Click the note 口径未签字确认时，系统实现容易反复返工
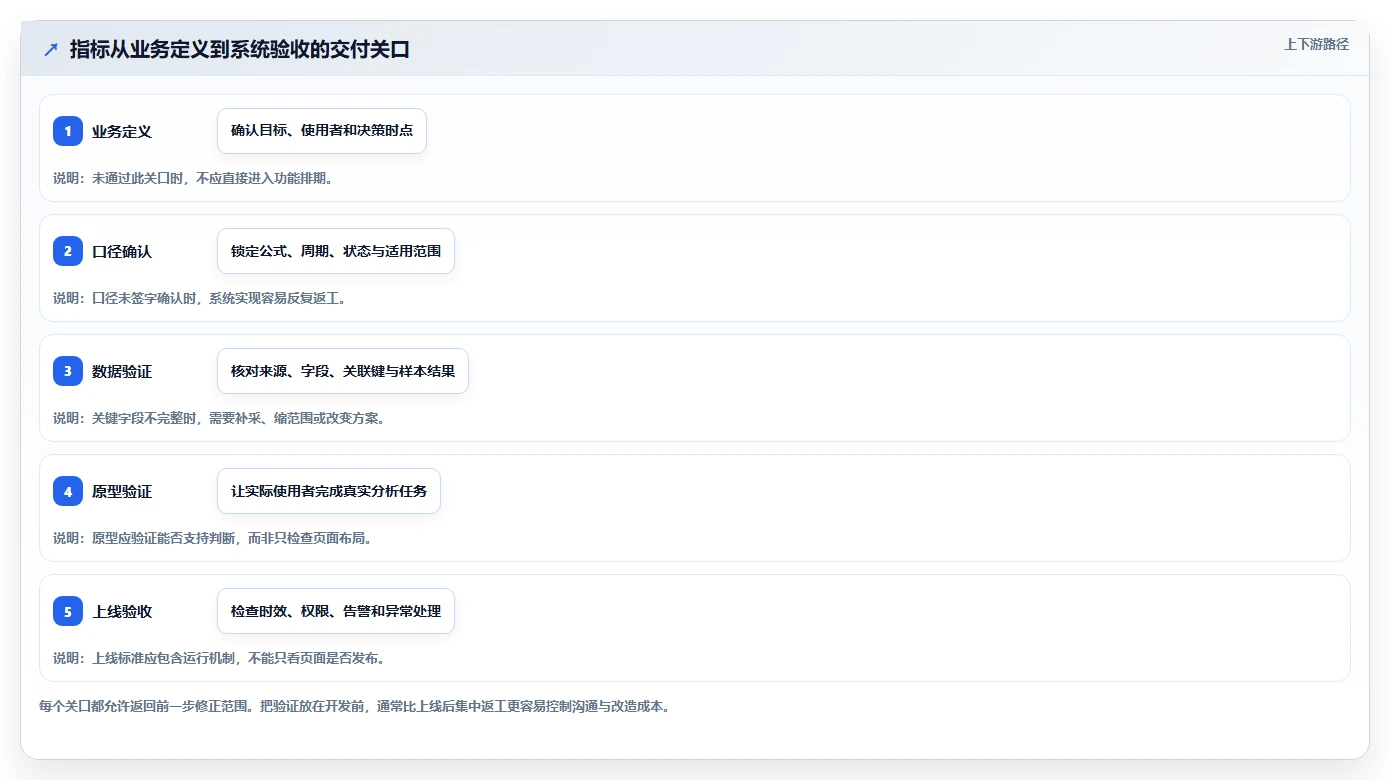The width and height of the screenshot is (1390, 780). pyautogui.click(x=200, y=298)
